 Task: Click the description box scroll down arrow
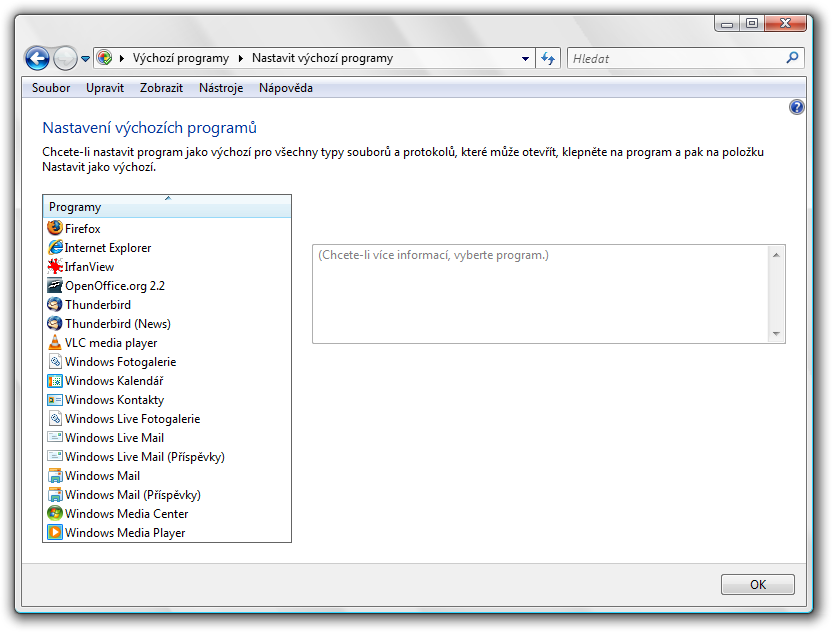(776, 333)
